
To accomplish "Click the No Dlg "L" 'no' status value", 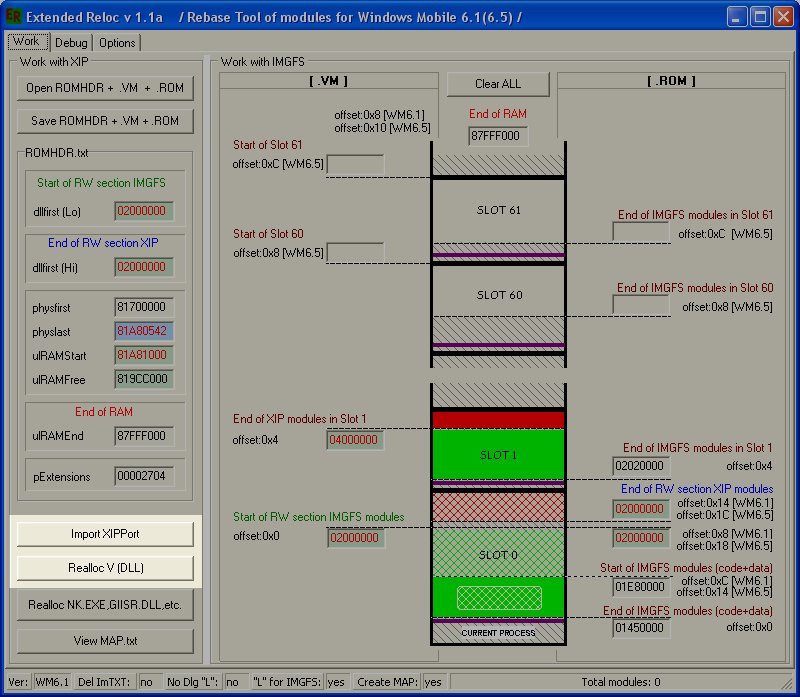I will [234, 682].
